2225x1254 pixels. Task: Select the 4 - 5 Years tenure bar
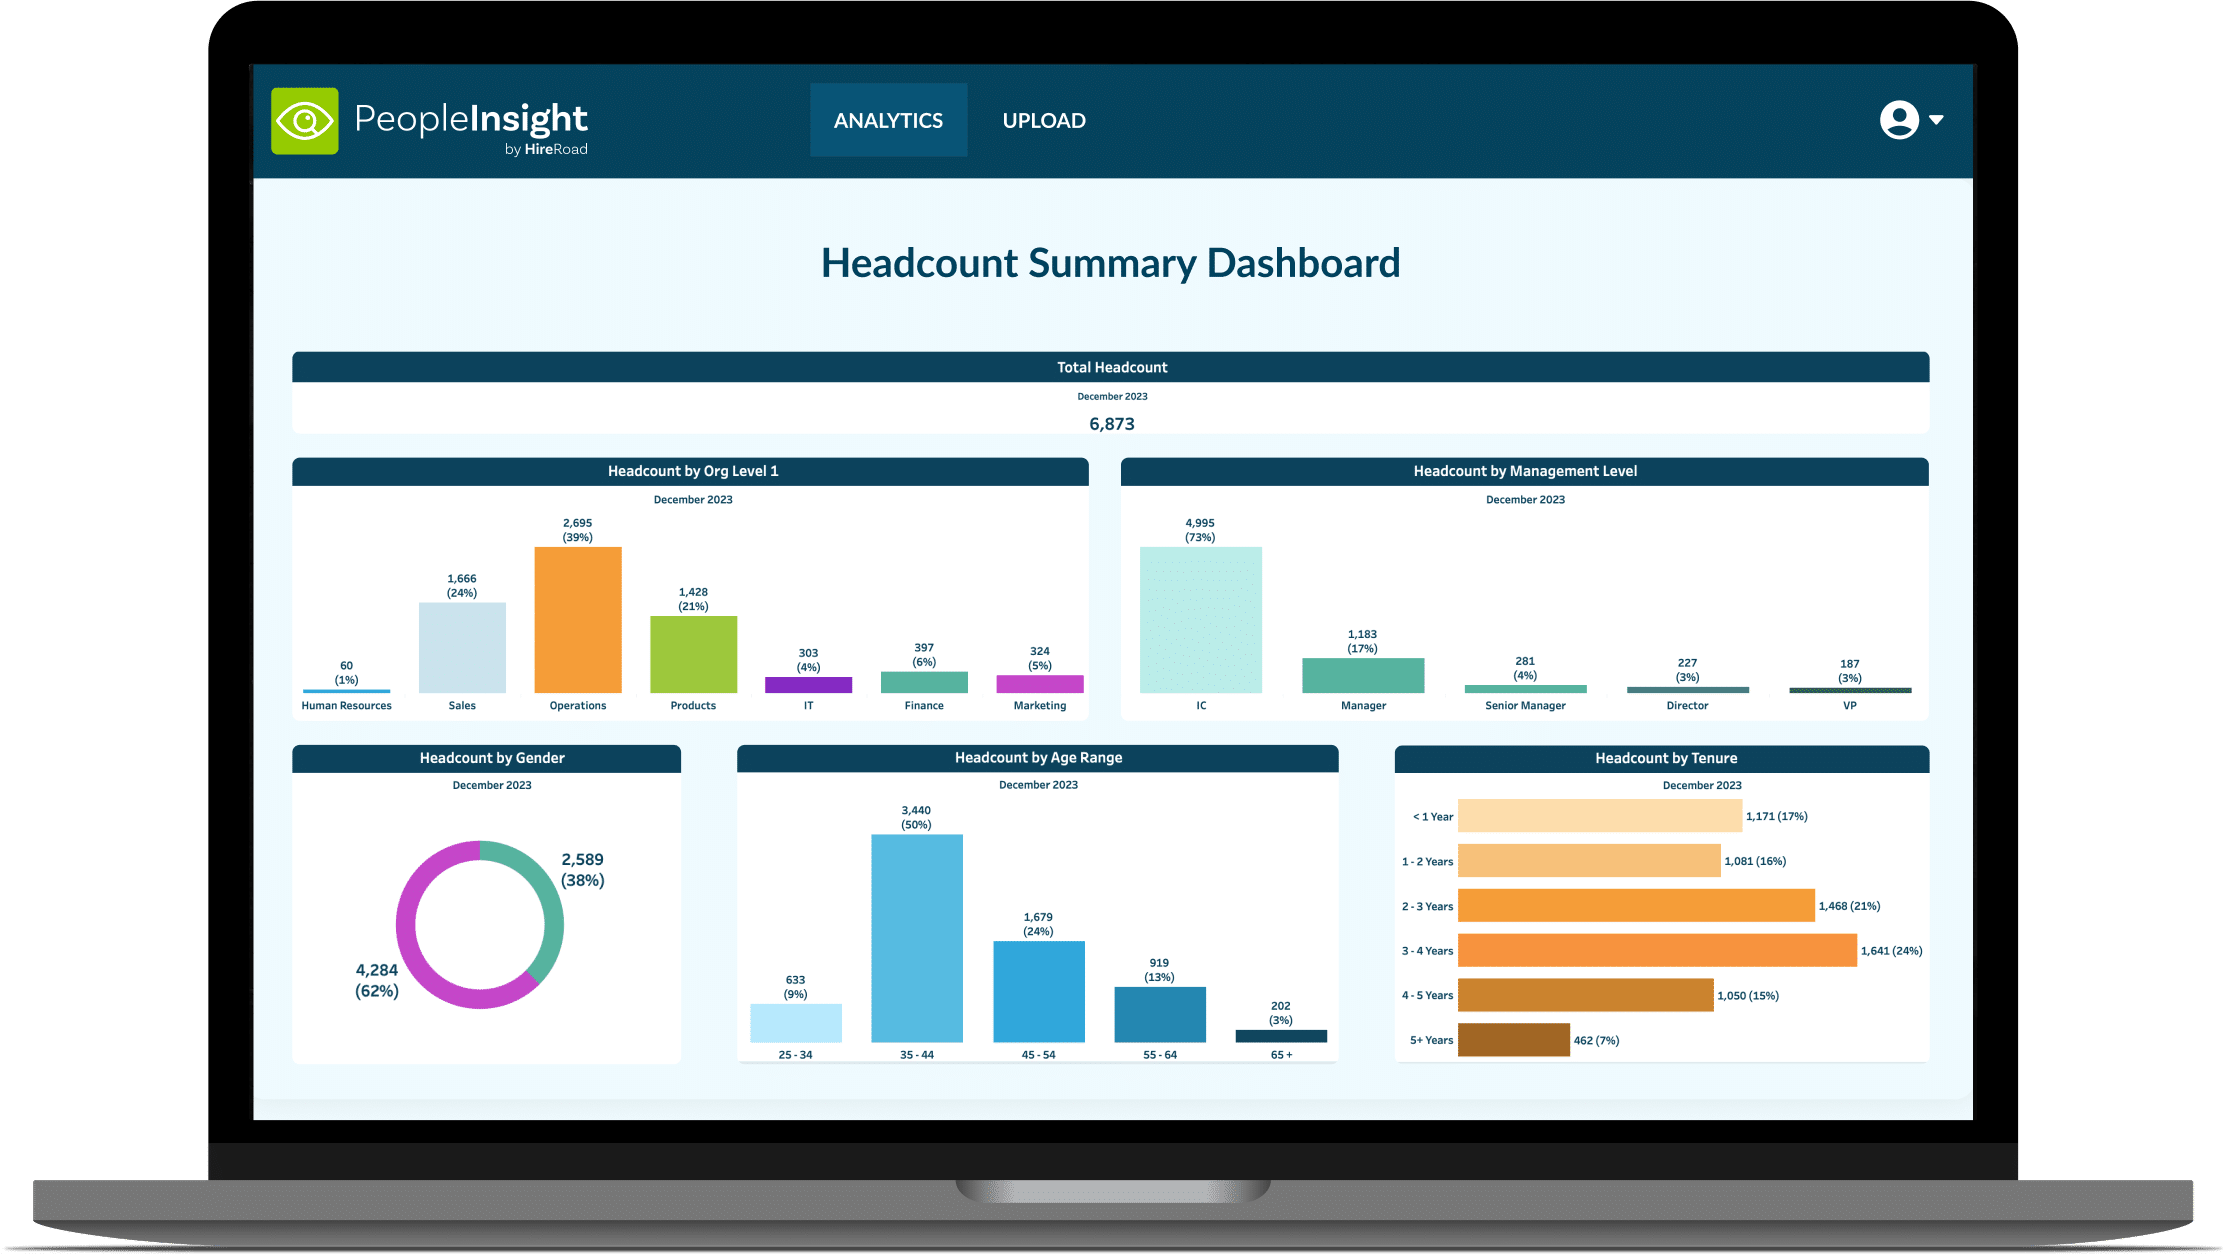1586,995
